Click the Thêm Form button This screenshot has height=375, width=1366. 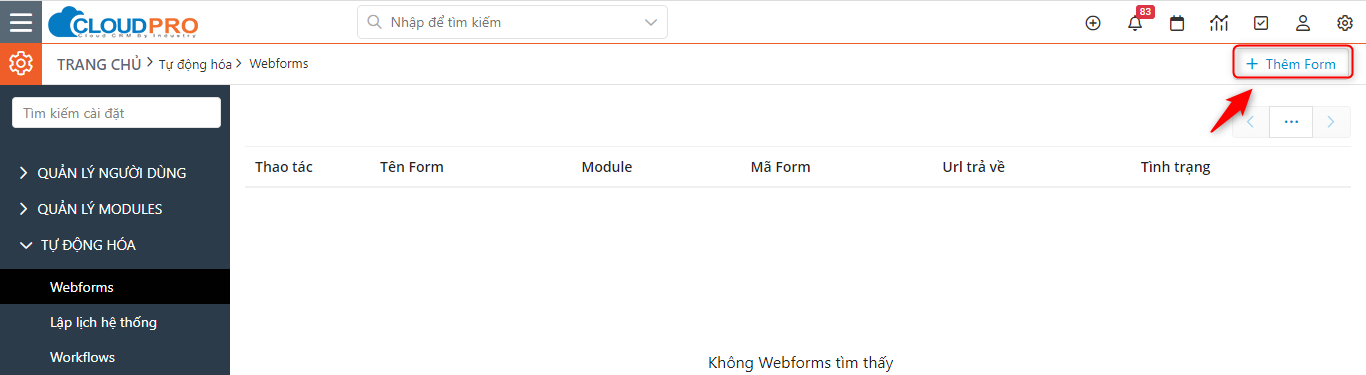(x=1291, y=64)
